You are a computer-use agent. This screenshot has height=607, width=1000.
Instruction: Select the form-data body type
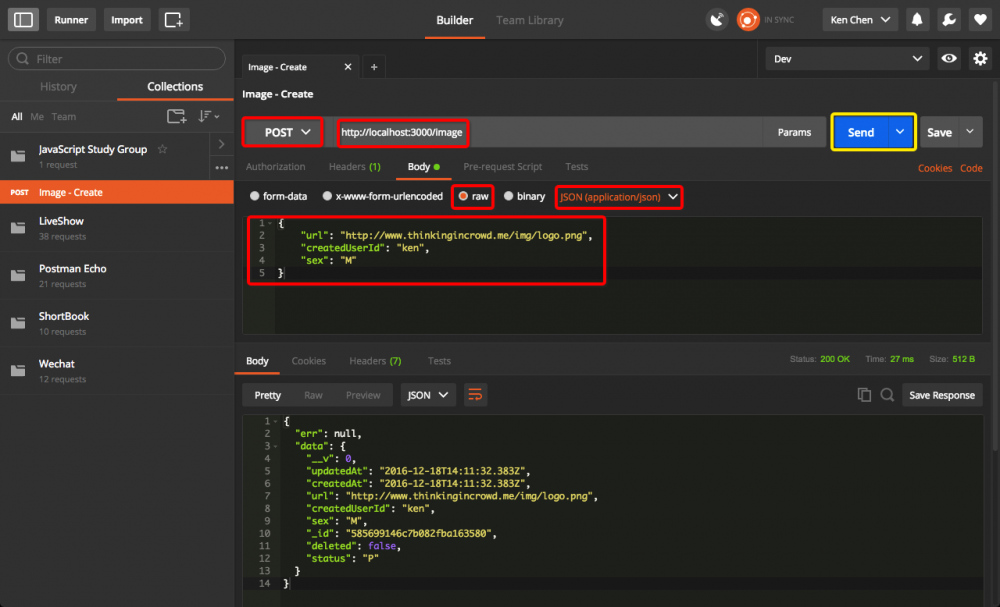255,196
